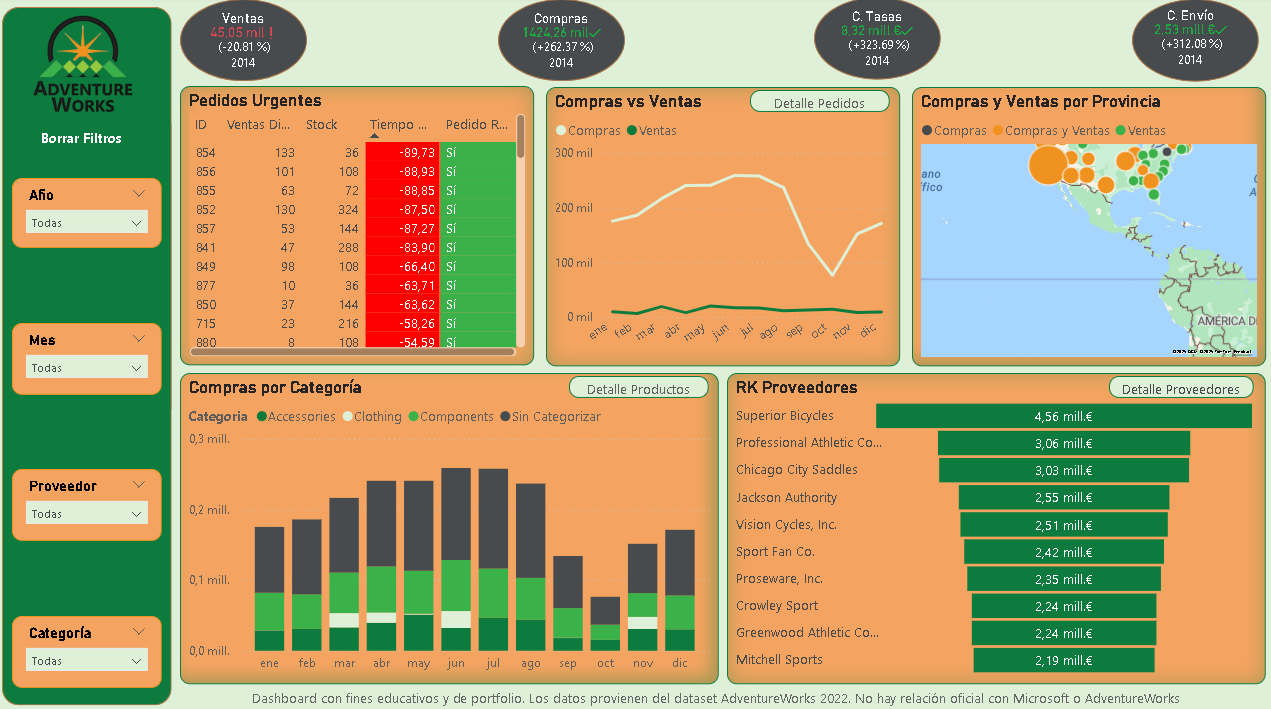The image size is (1271, 709).
Task: Collapse the Año slicer chevron
Action: tap(138, 195)
